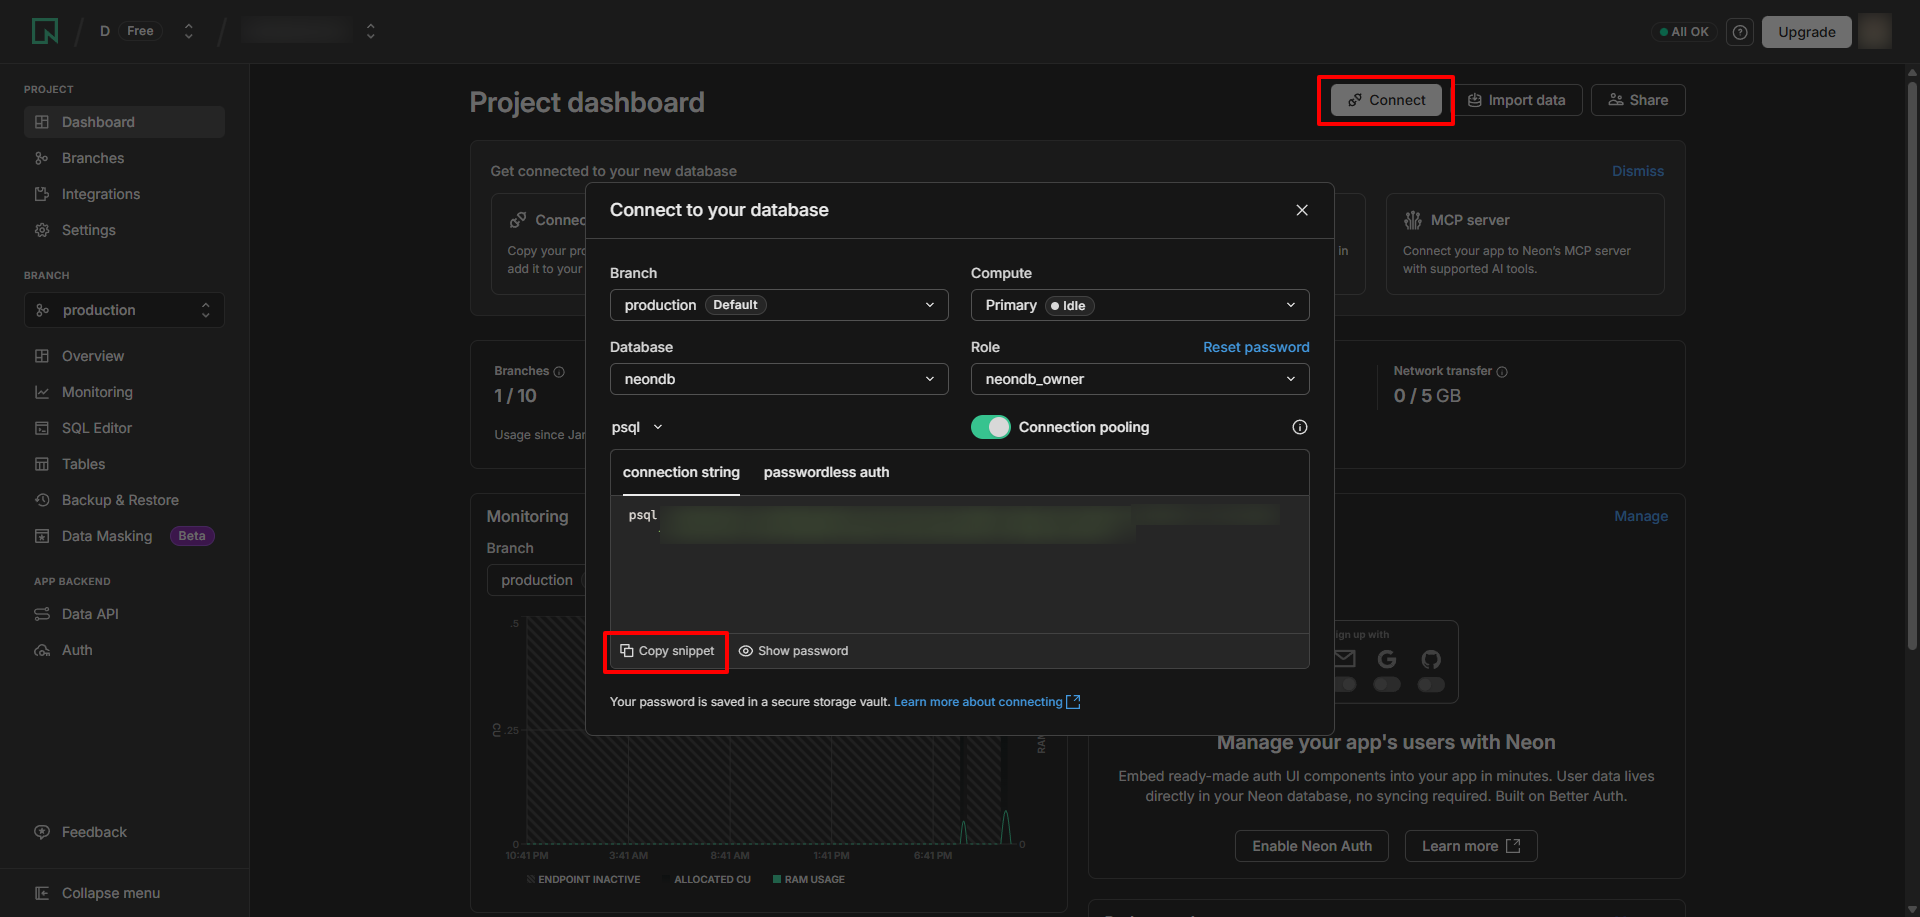1920x917 pixels.
Task: Select the connection string tab
Action: pyautogui.click(x=681, y=472)
